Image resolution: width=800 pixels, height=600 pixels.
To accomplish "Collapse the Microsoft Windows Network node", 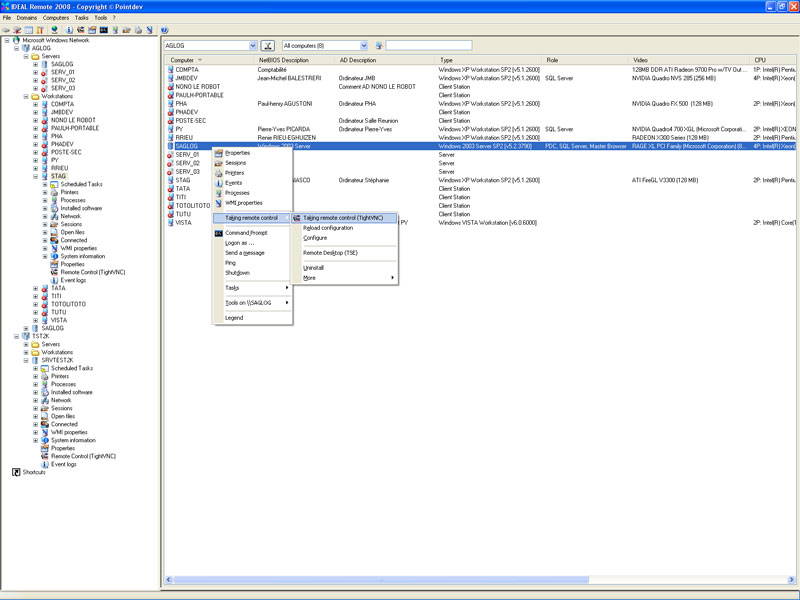I will pyautogui.click(x=7, y=40).
